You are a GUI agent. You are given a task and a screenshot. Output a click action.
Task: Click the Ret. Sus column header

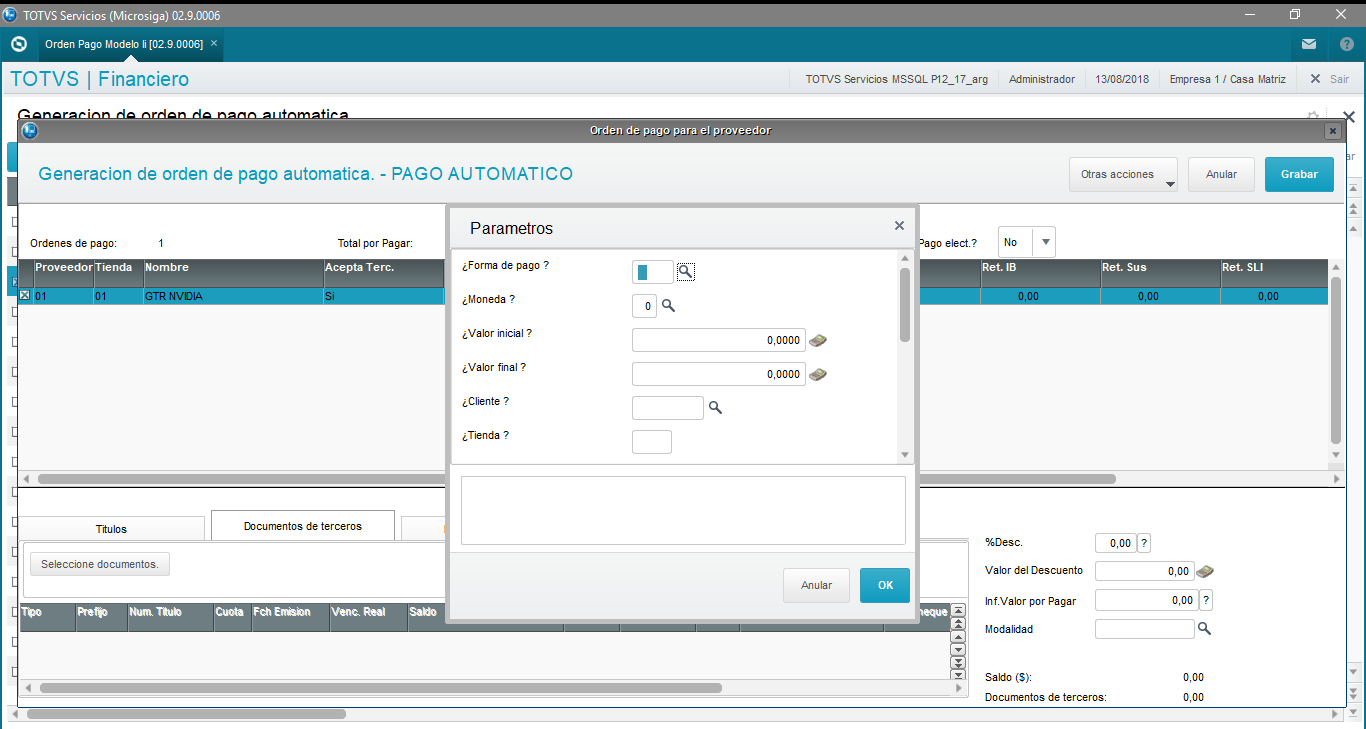1160,274
